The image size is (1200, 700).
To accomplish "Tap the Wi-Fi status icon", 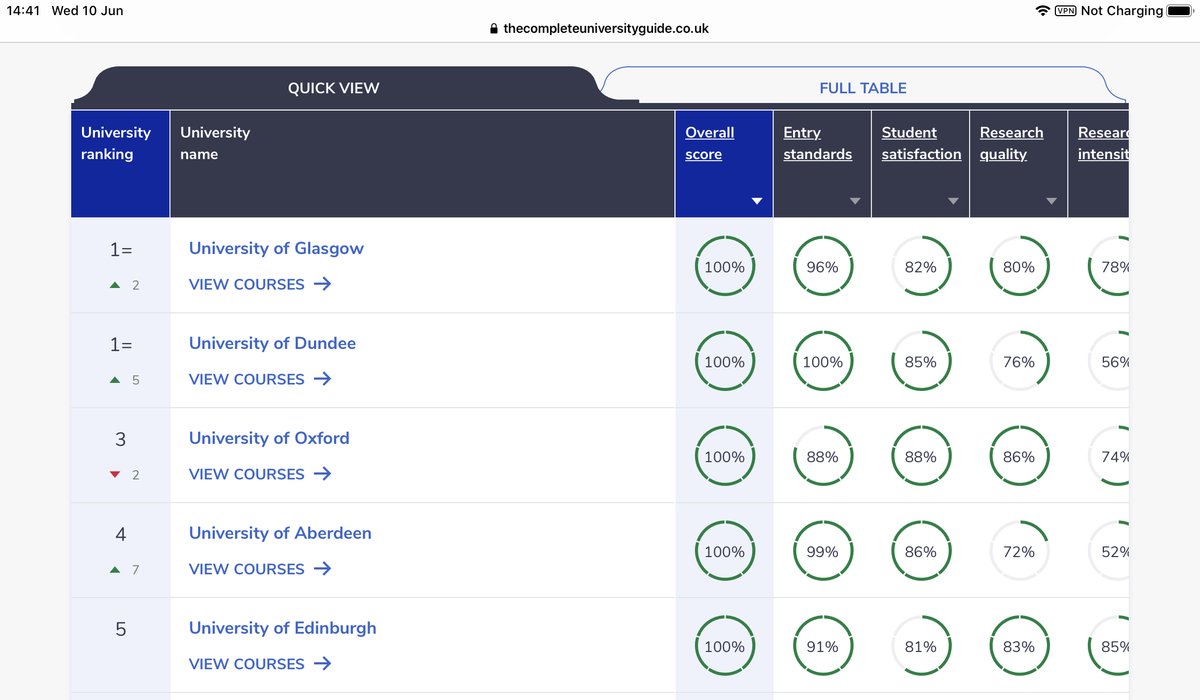I will pos(1043,11).
